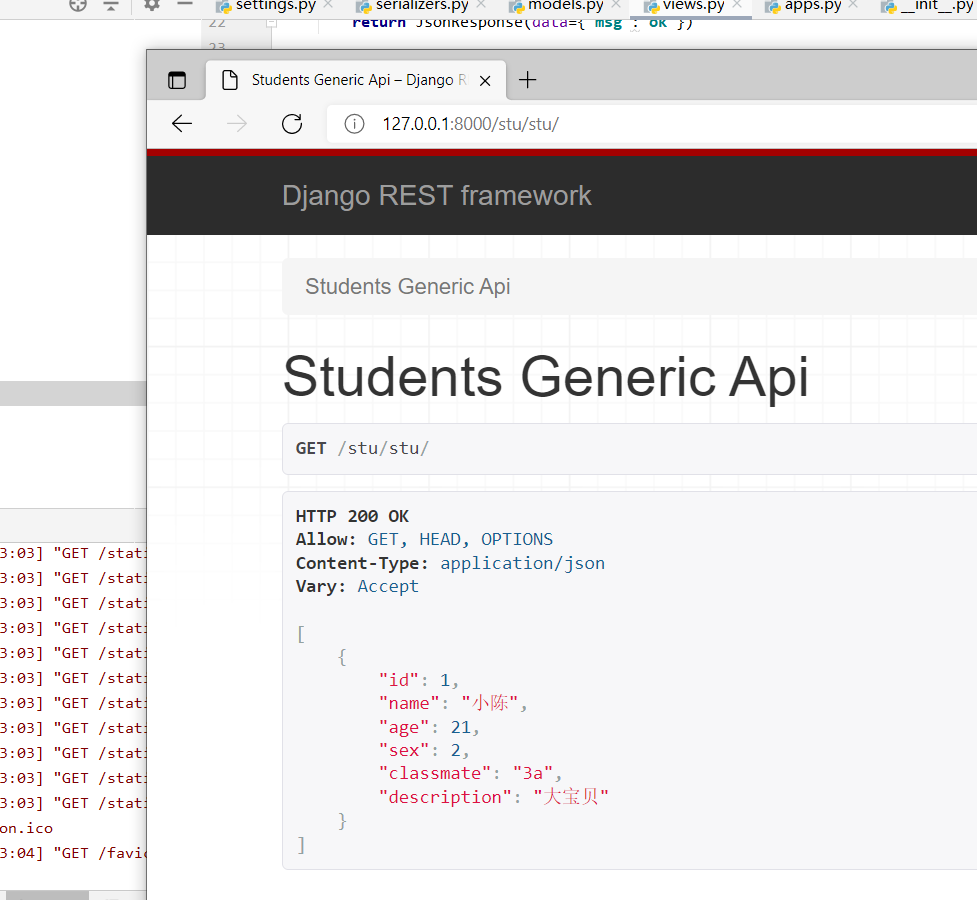Click the Allow: GET, HEAD, OPTIONS header
977x900 pixels.
pyautogui.click(x=424, y=540)
